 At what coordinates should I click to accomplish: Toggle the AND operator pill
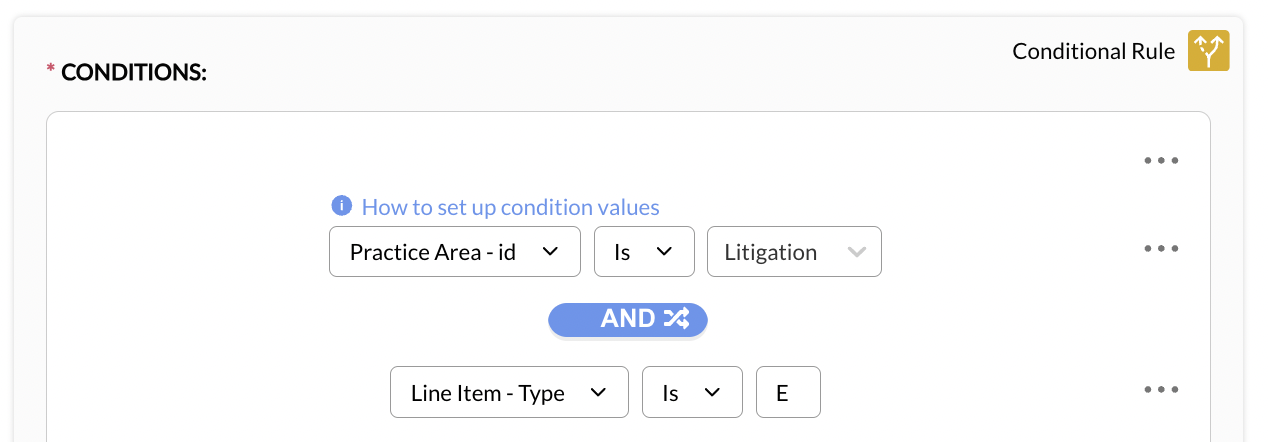pos(627,319)
